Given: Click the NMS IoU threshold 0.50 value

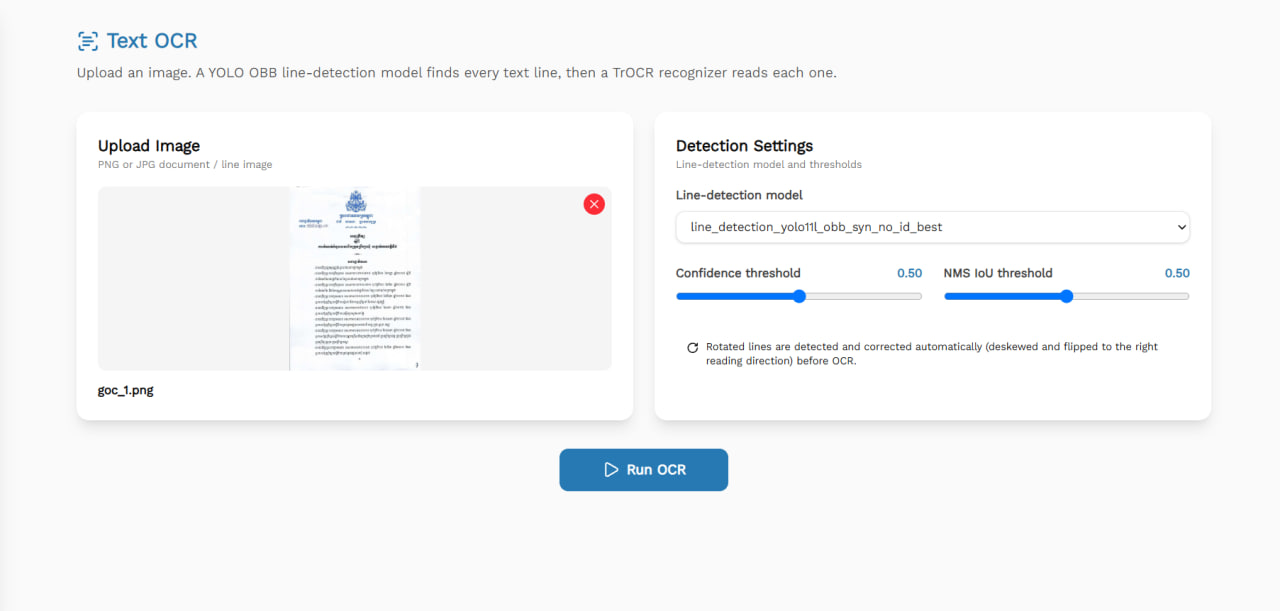Looking at the screenshot, I should [1177, 273].
